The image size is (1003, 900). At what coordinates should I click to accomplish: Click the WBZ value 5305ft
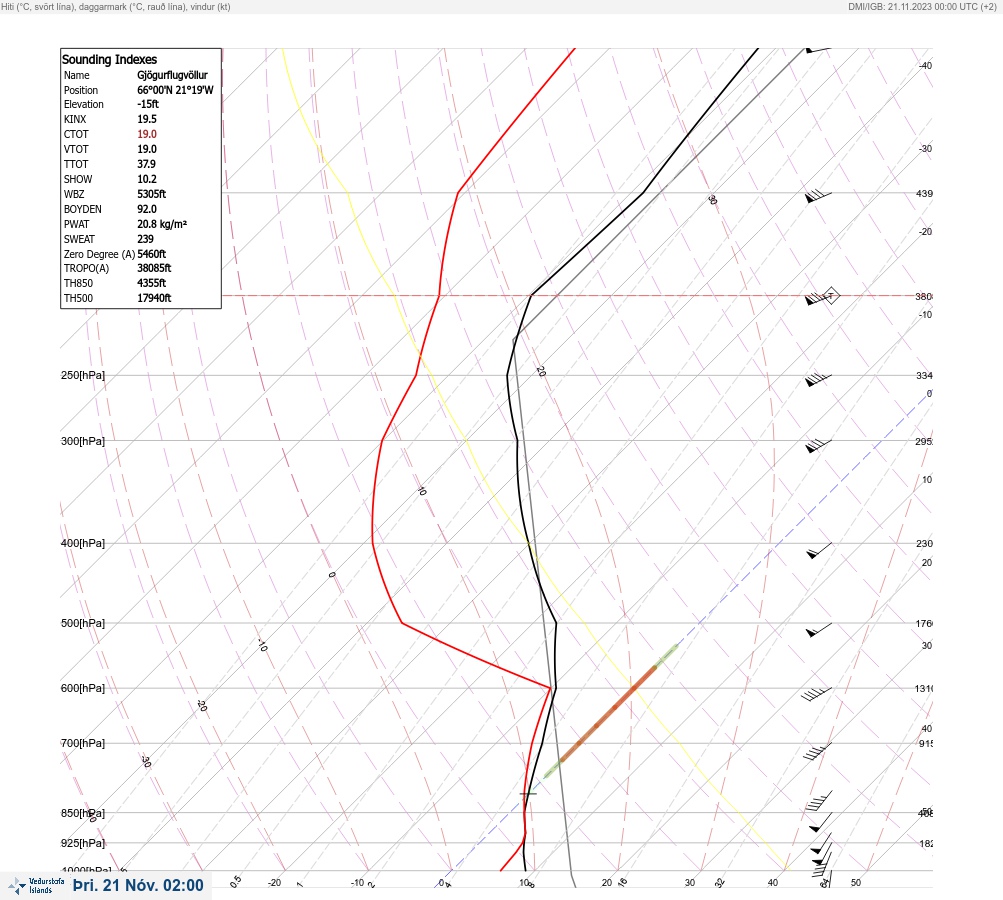point(152,194)
